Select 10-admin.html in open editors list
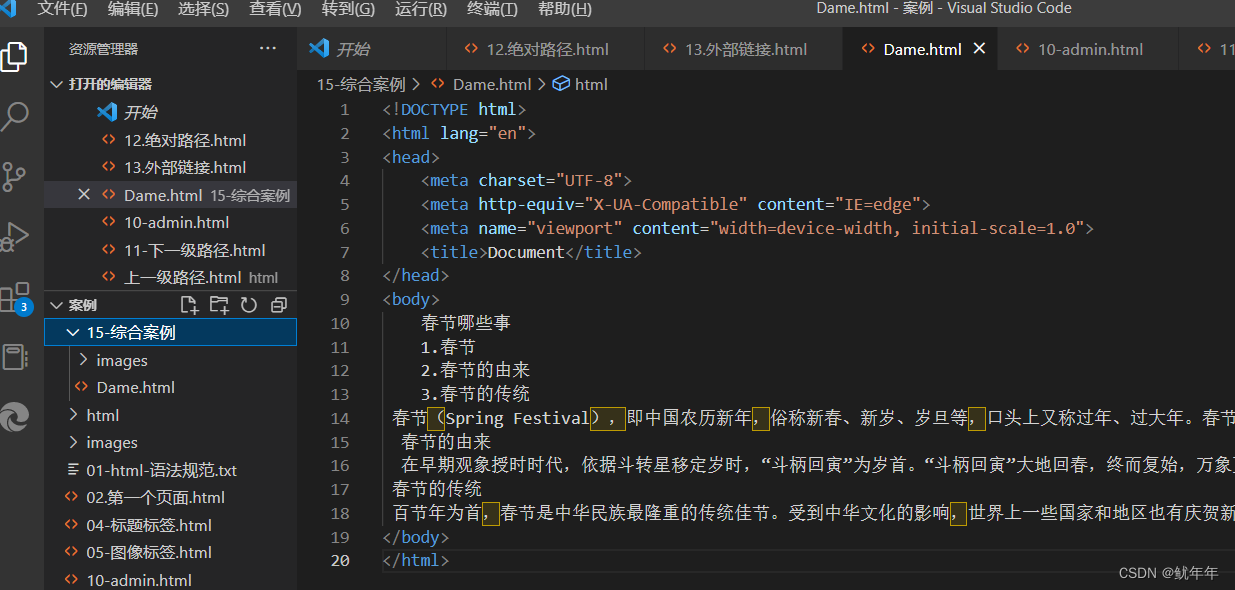This screenshot has width=1235, height=590. point(171,222)
